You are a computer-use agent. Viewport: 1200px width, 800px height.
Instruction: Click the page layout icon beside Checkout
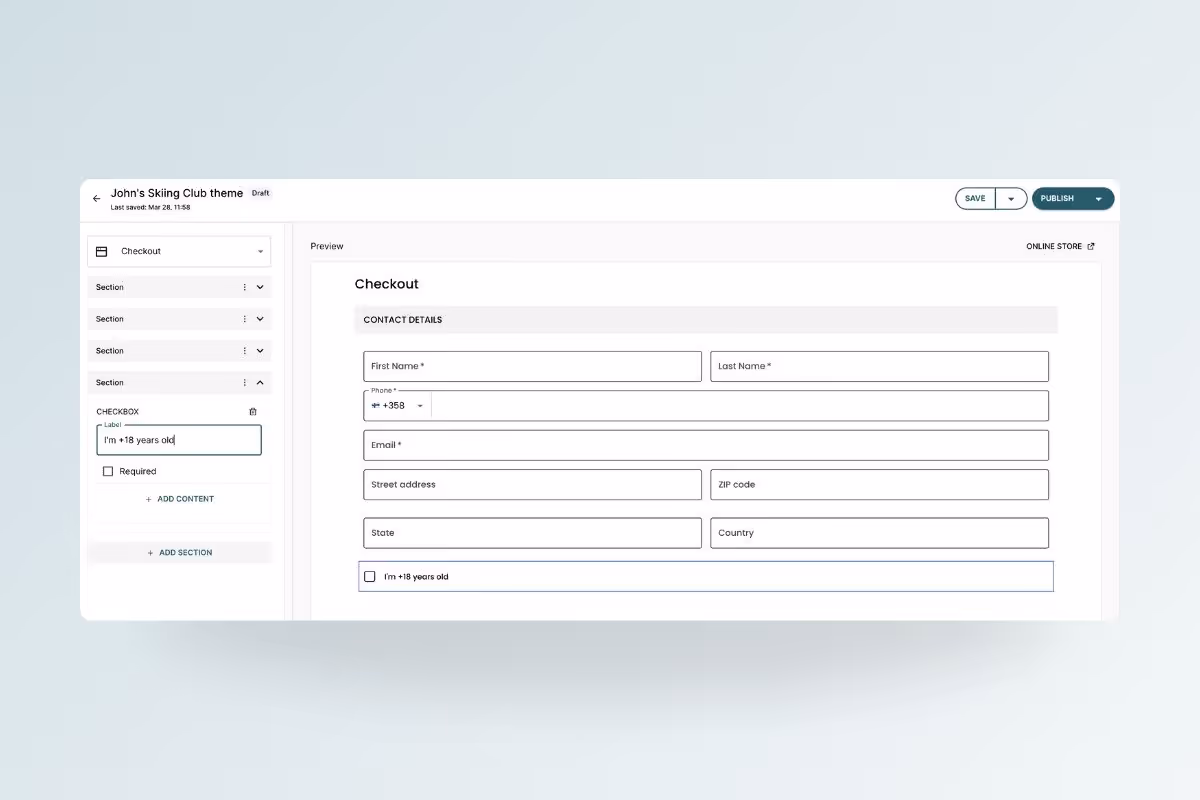click(100, 251)
